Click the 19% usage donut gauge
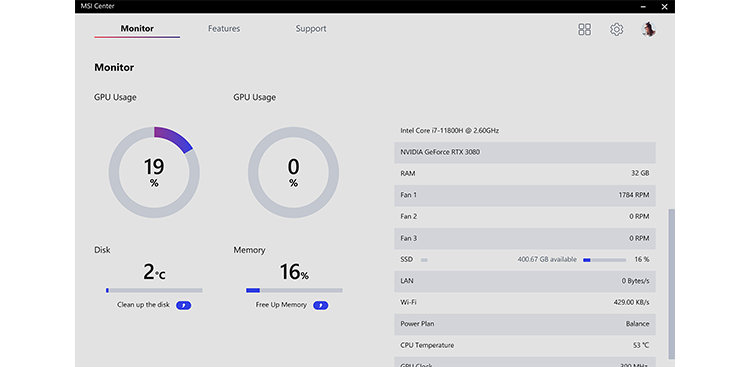 (154, 172)
